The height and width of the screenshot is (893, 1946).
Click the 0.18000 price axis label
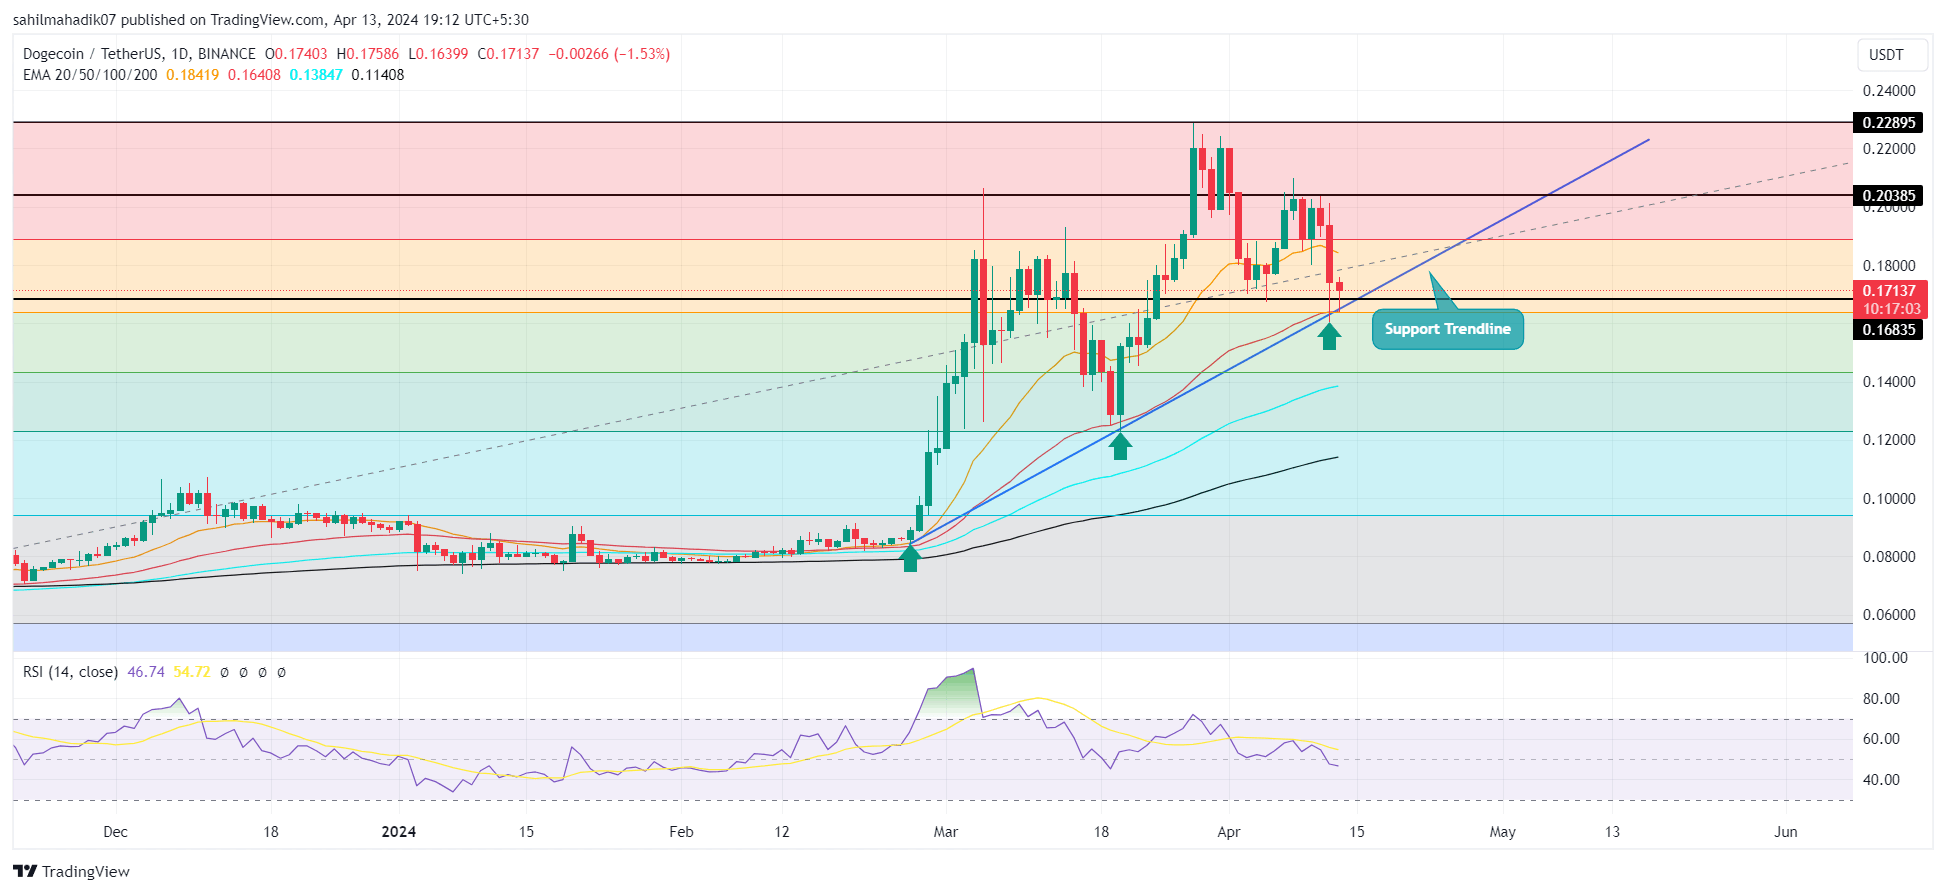coord(1889,266)
